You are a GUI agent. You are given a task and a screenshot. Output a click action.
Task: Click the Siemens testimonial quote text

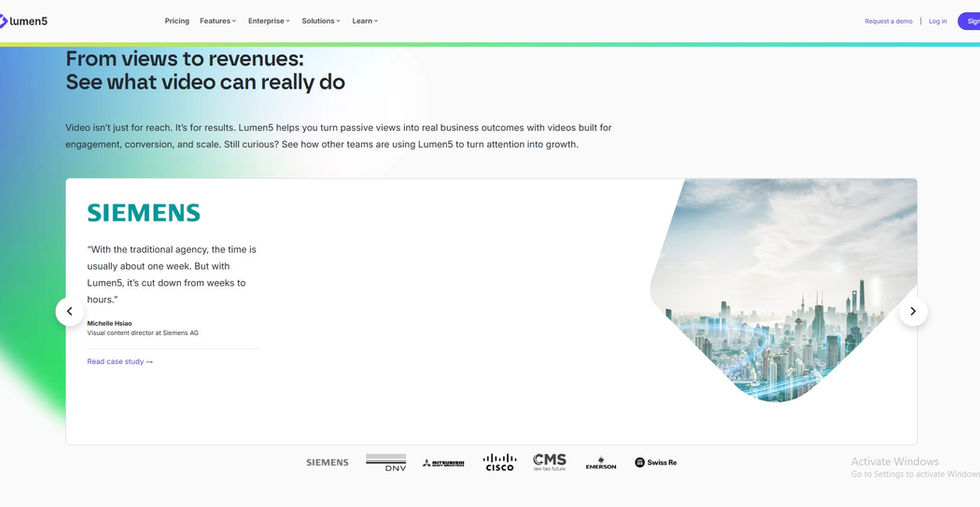(x=172, y=274)
